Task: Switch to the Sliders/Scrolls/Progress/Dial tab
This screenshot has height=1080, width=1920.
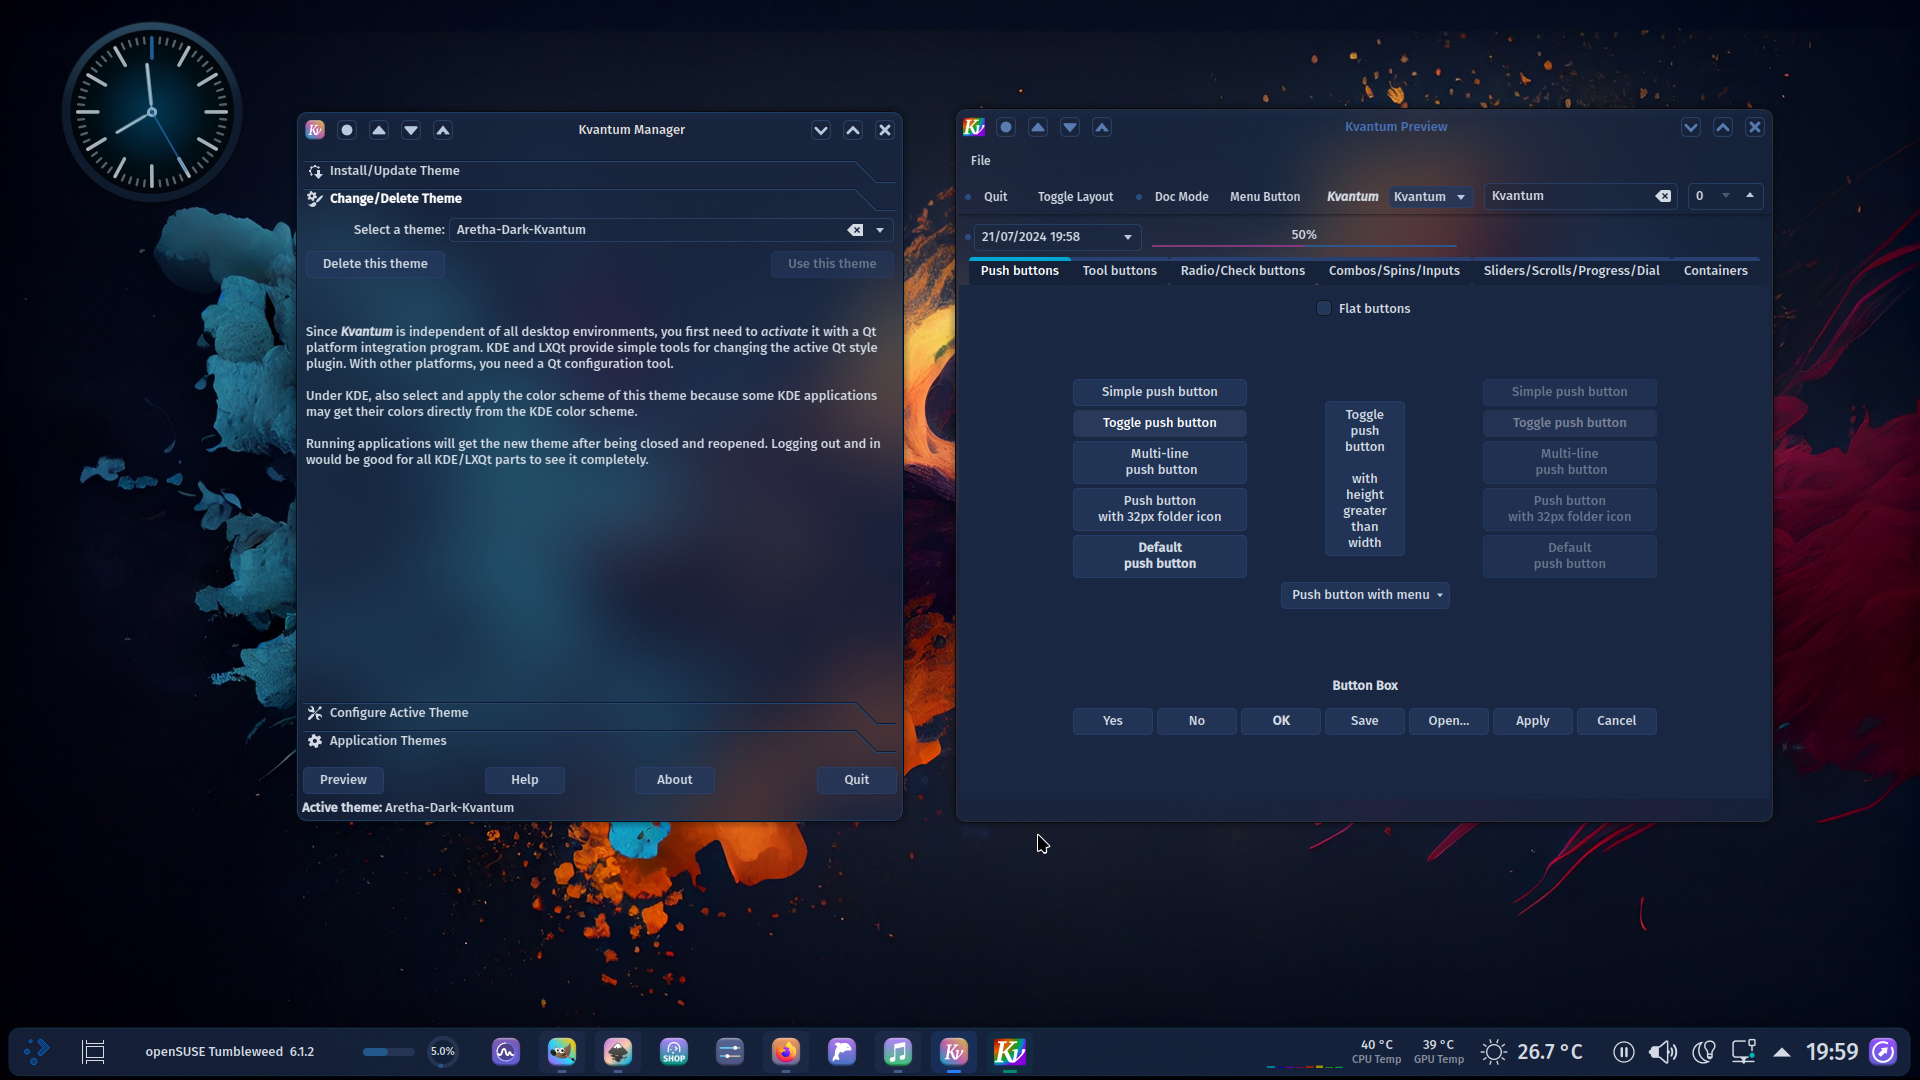Action: pyautogui.click(x=1571, y=271)
